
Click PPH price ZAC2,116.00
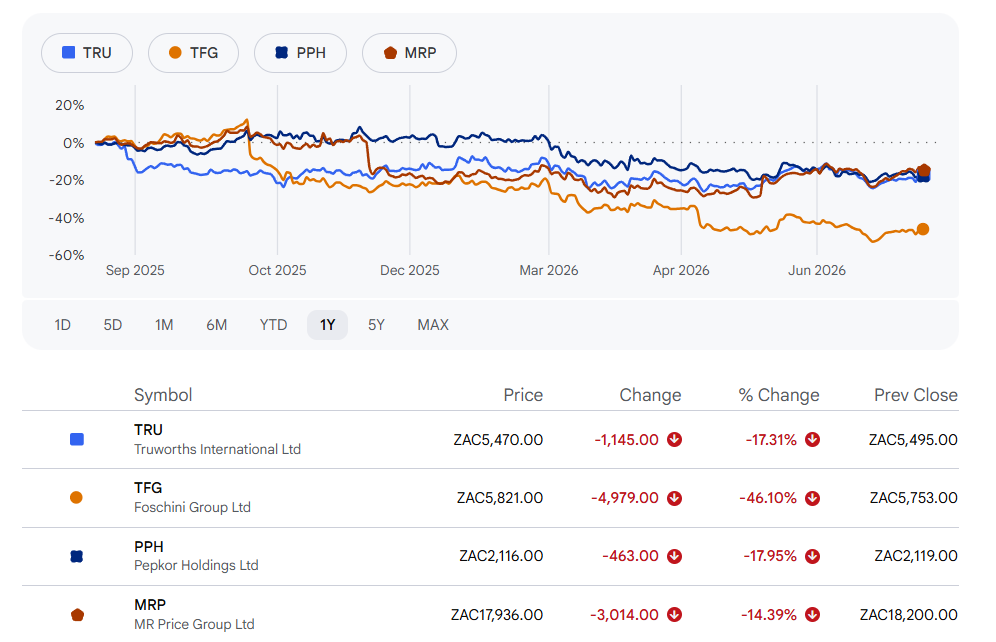coord(501,556)
